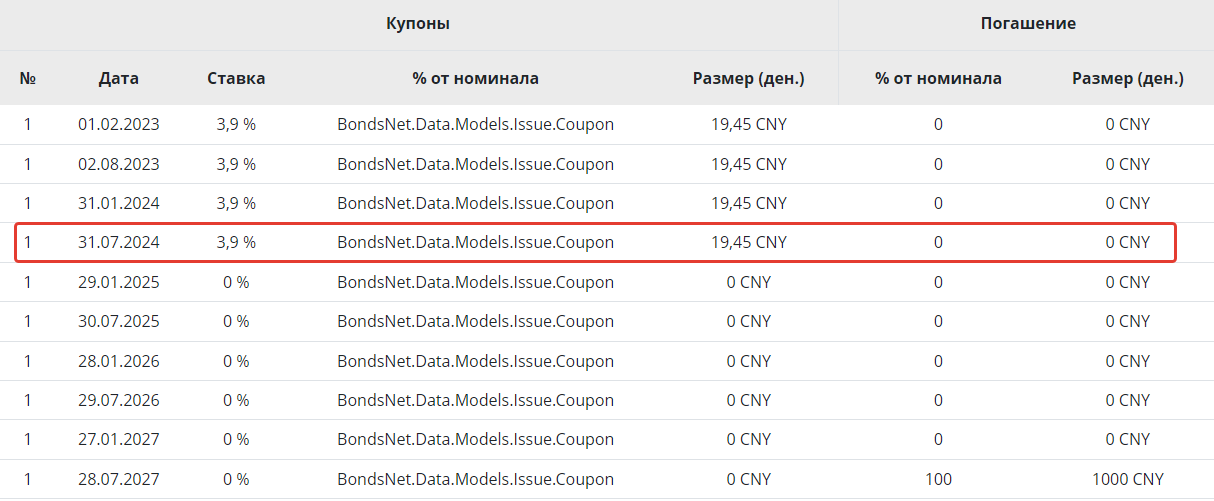
Task: Click the redemption % от номинала header
Action: coord(938,78)
